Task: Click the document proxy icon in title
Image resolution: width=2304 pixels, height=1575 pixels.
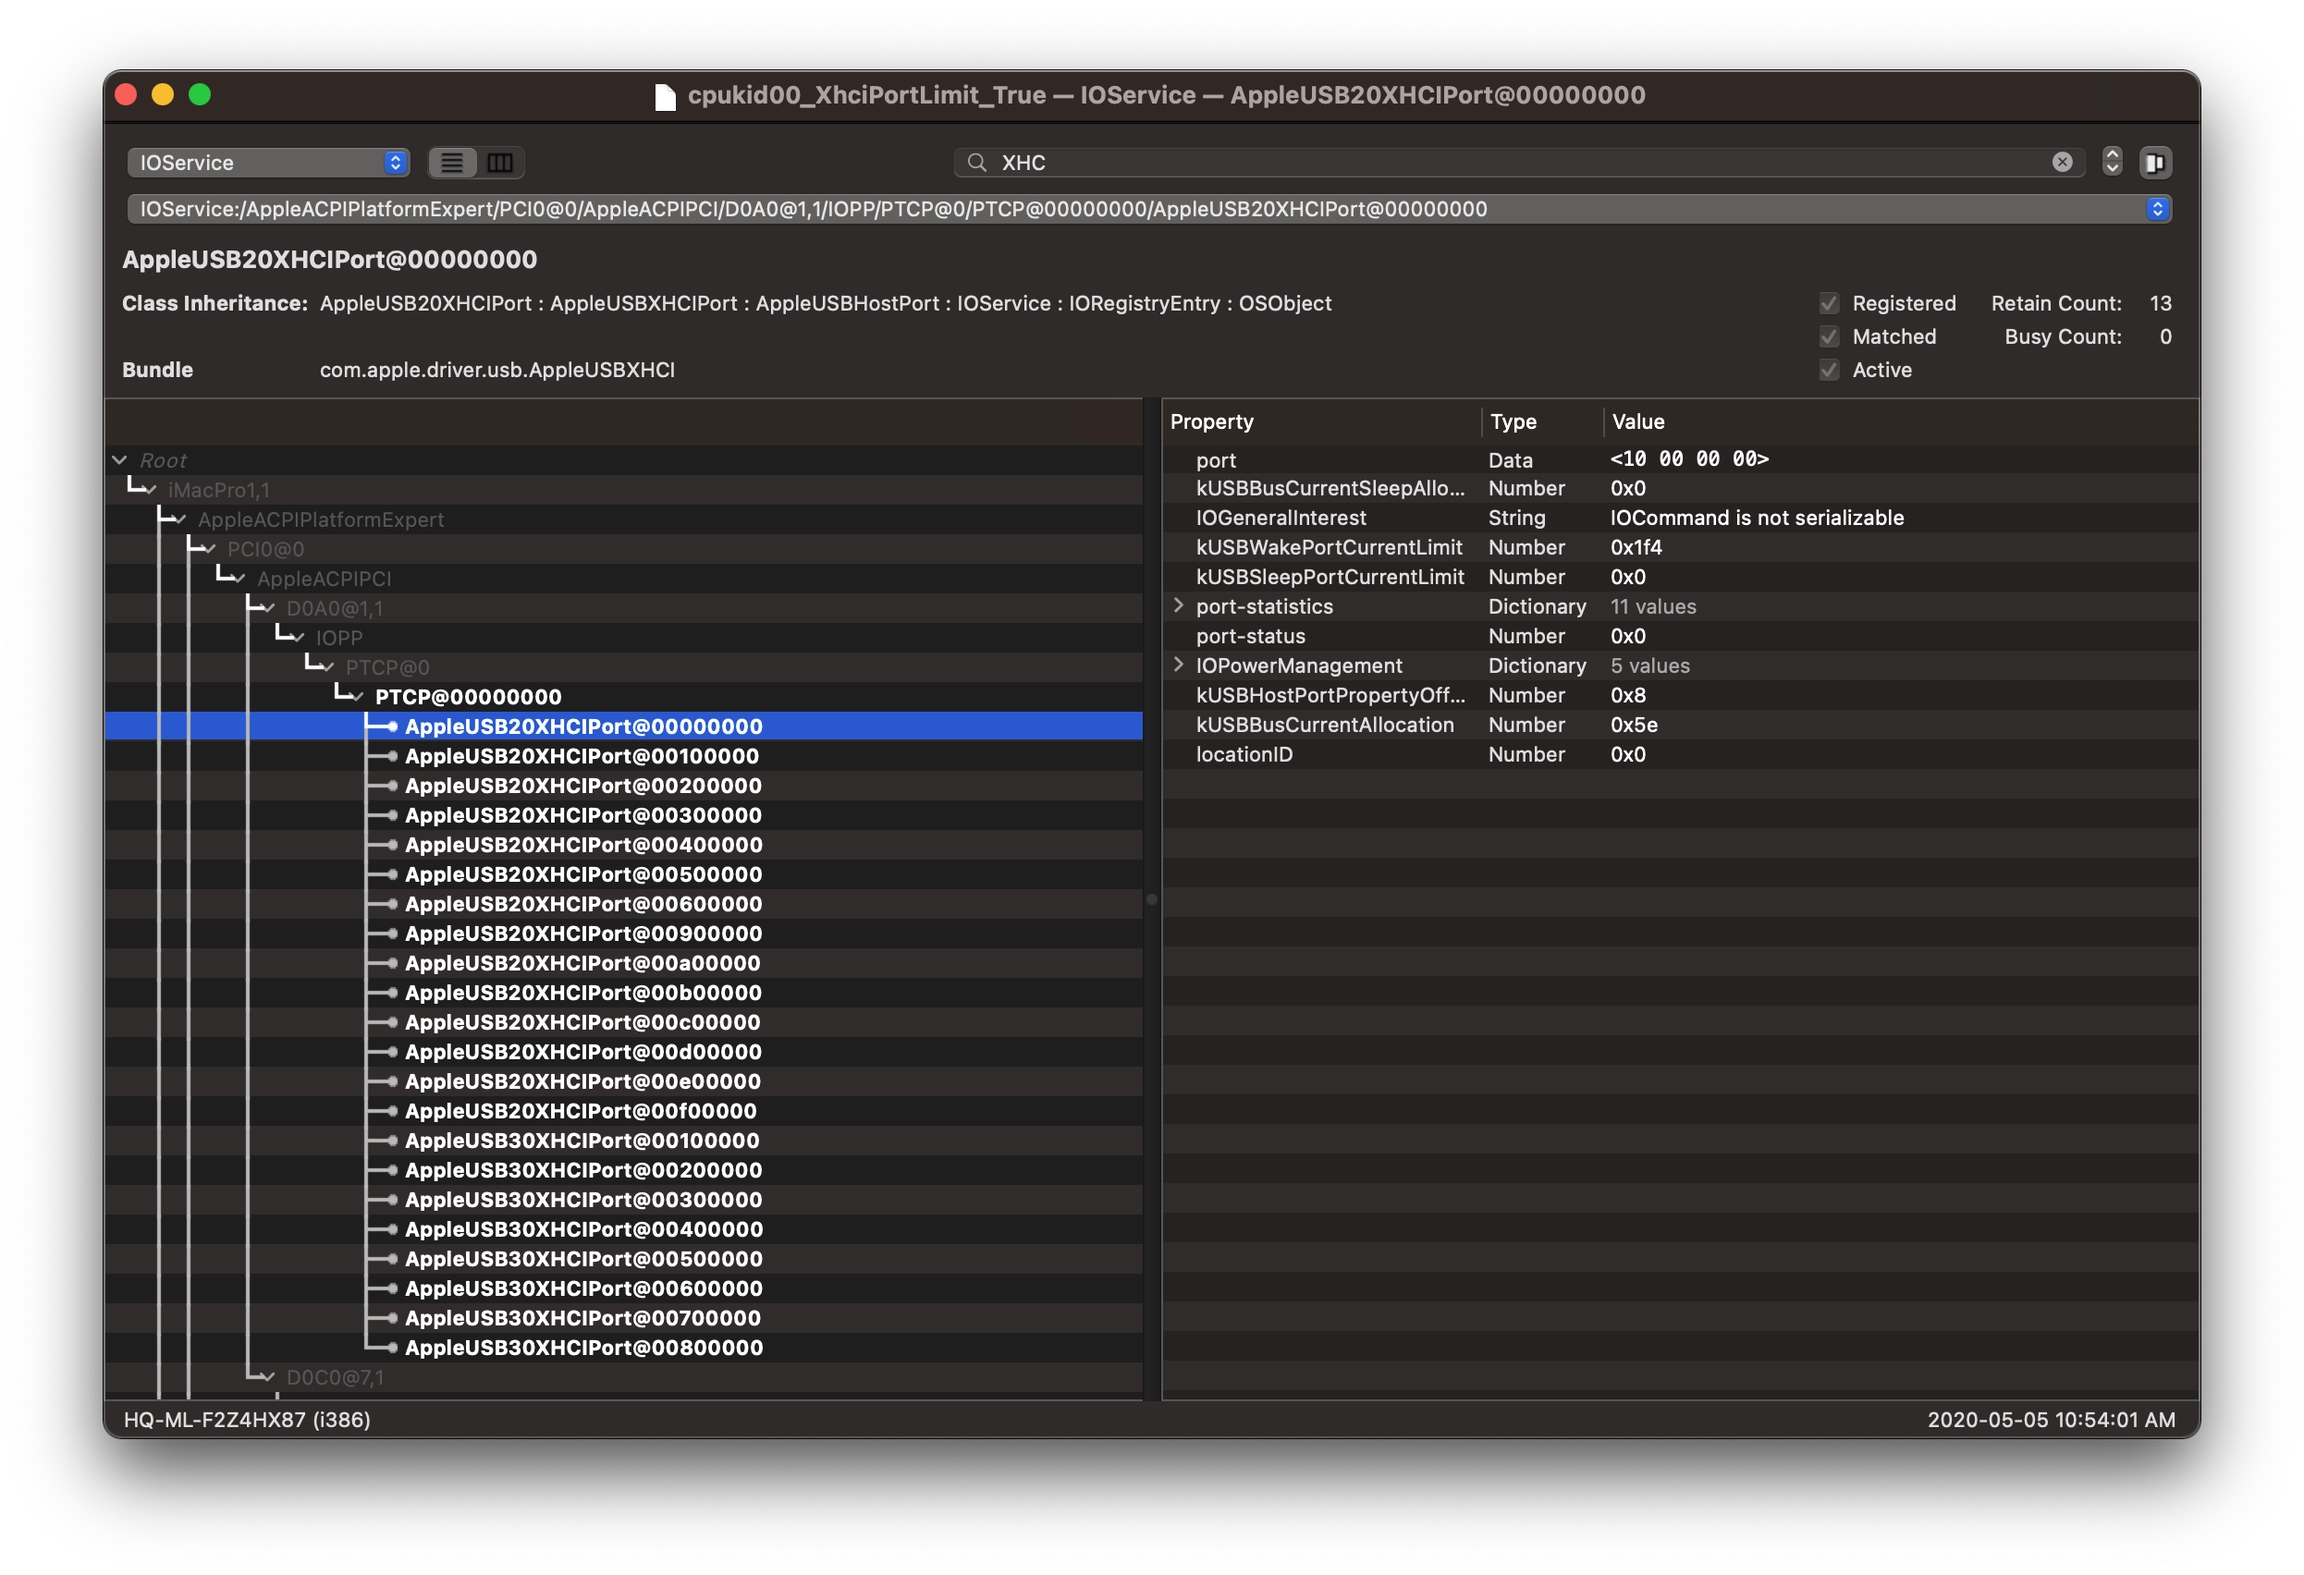Action: tap(665, 96)
